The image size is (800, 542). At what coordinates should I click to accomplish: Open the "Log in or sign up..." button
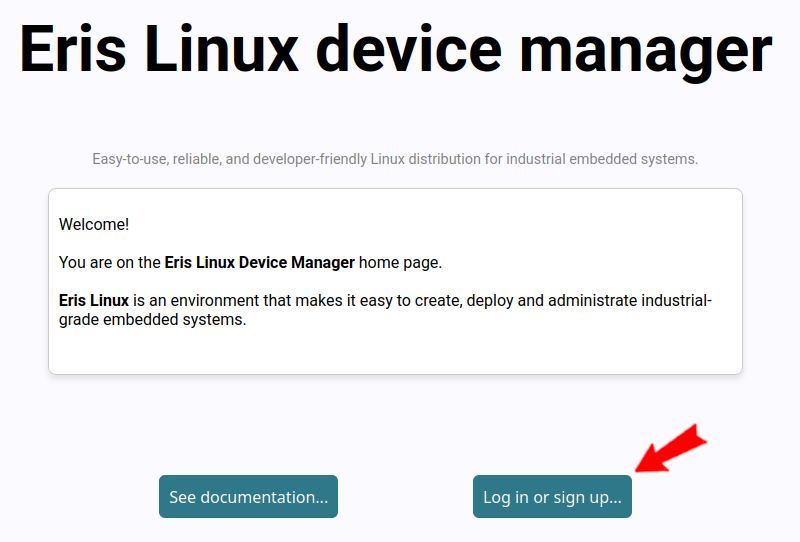(x=552, y=497)
